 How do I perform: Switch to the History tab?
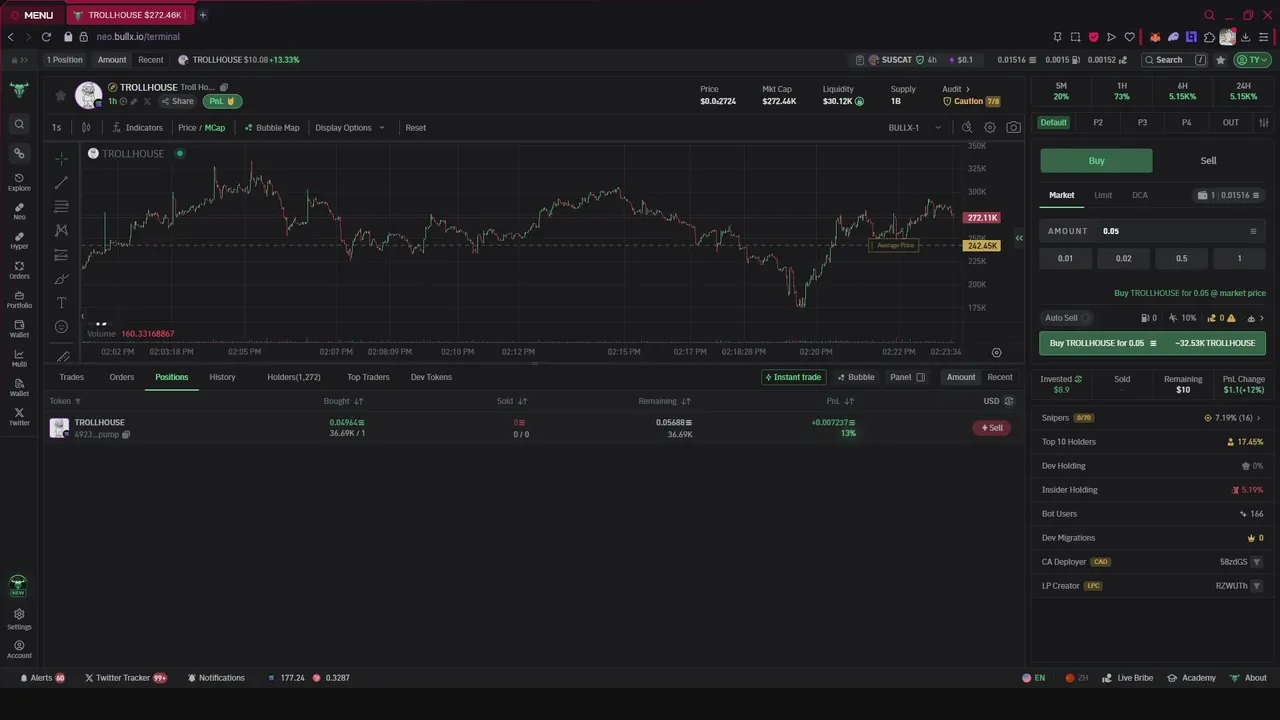(222, 377)
